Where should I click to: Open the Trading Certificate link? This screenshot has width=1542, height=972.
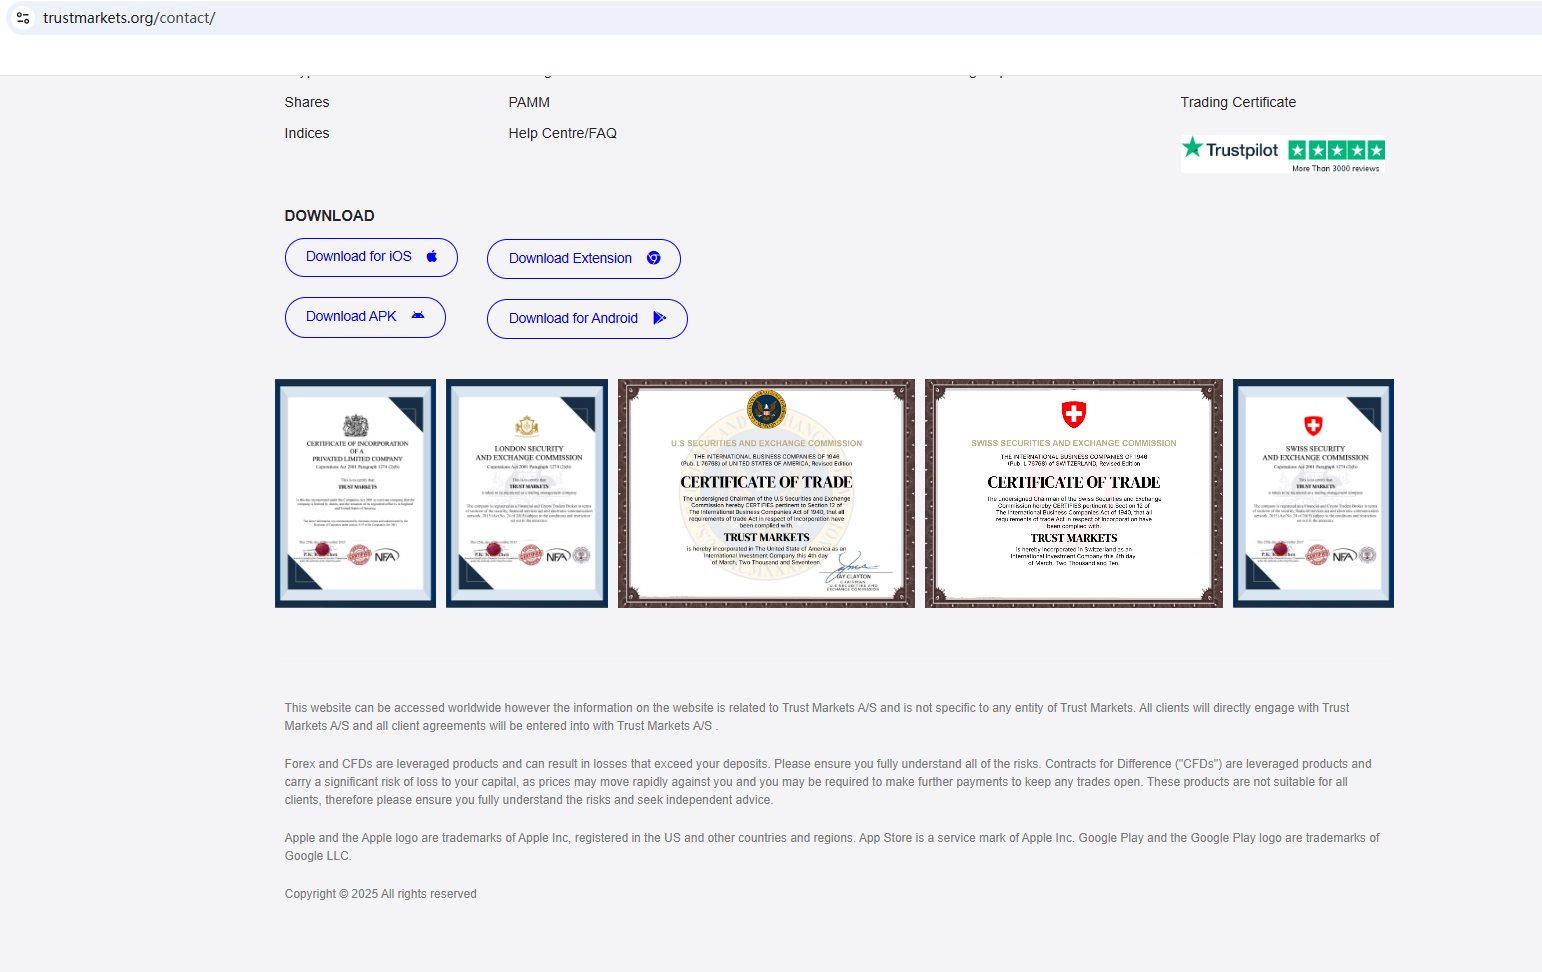[1238, 102]
